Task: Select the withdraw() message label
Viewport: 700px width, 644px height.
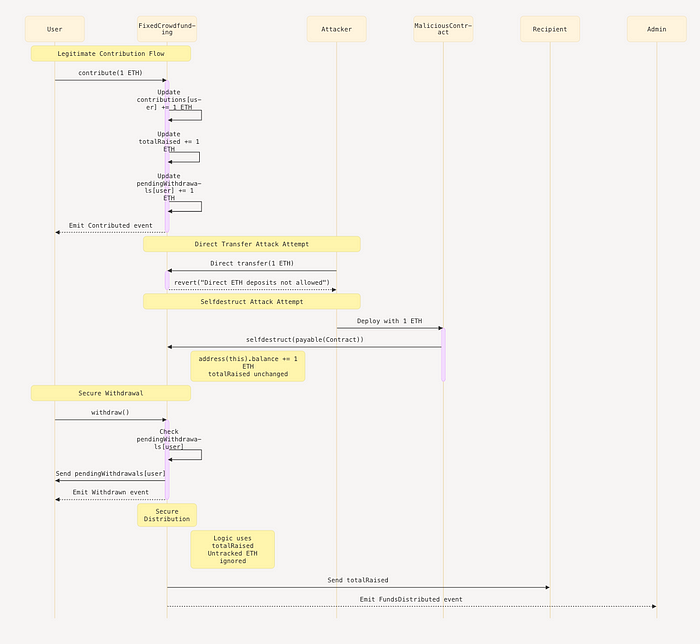Action: click(x=110, y=412)
